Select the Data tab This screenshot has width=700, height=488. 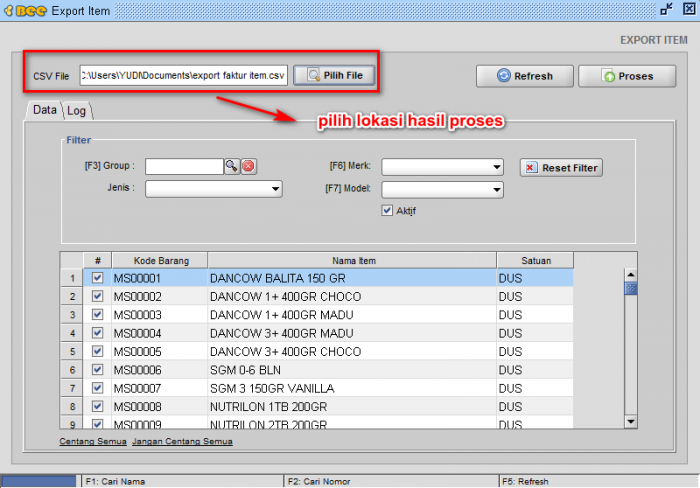[44, 110]
